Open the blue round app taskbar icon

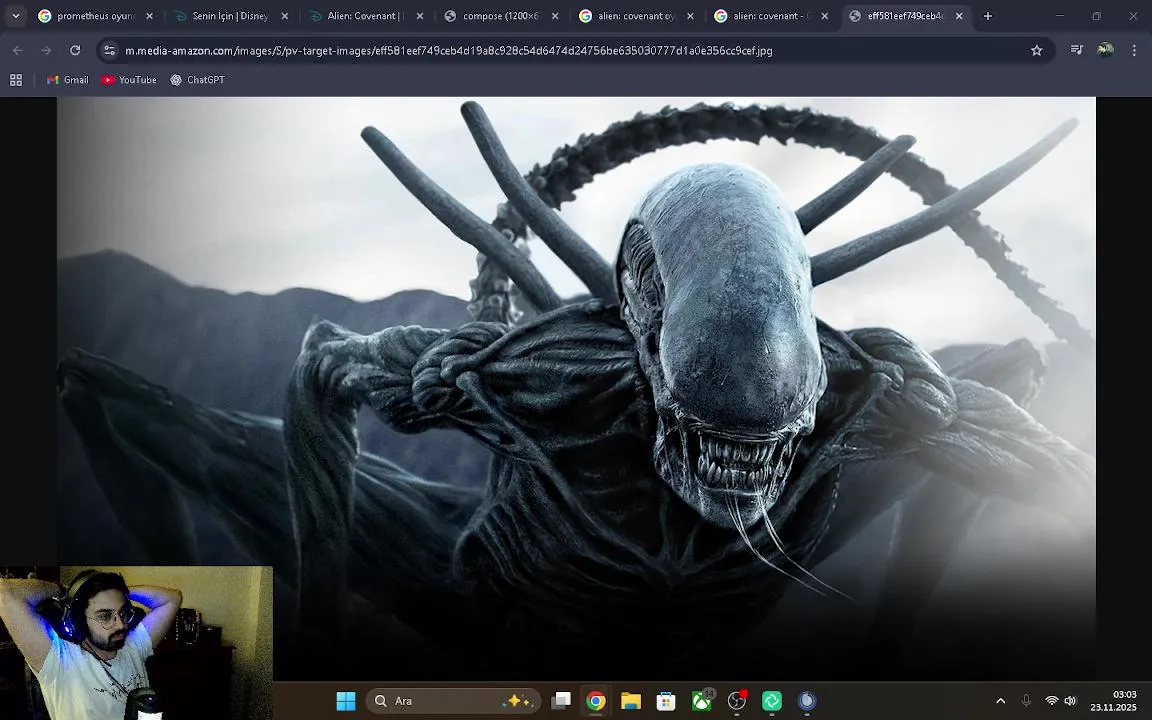[x=807, y=701]
